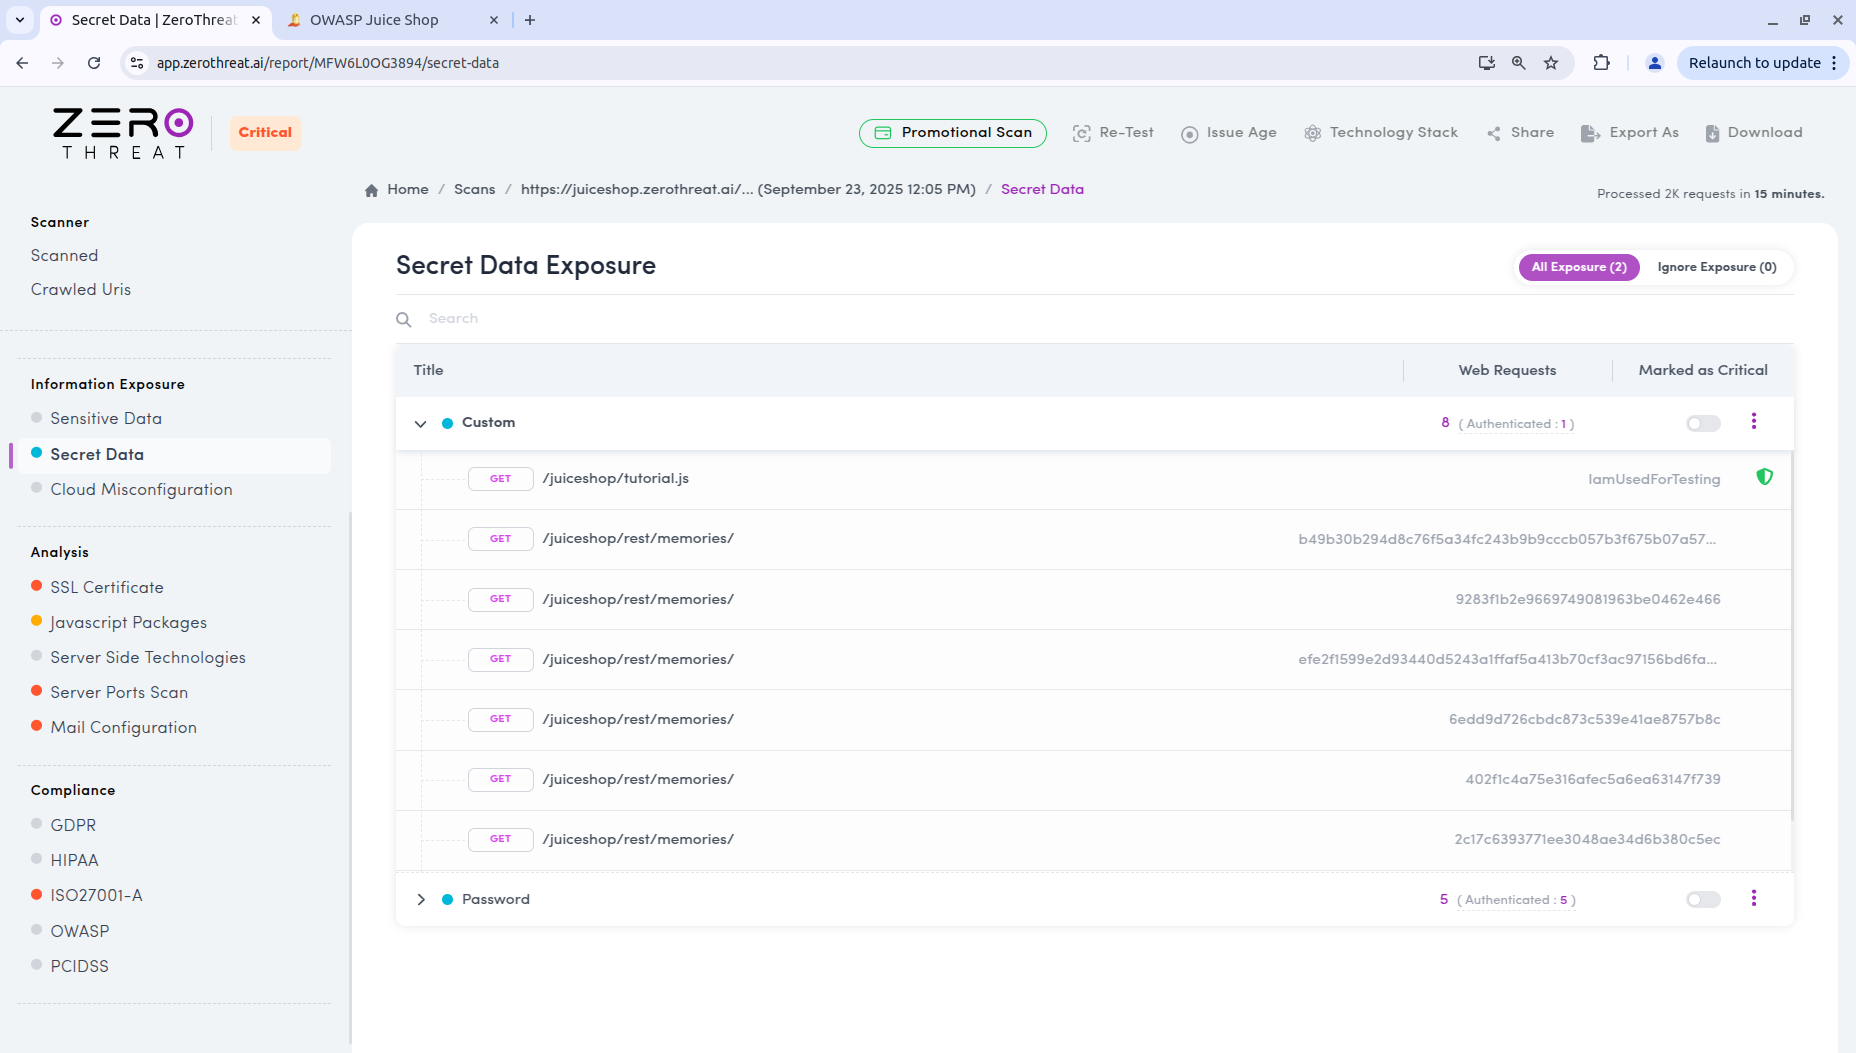Open the Issue Age view

click(1228, 133)
